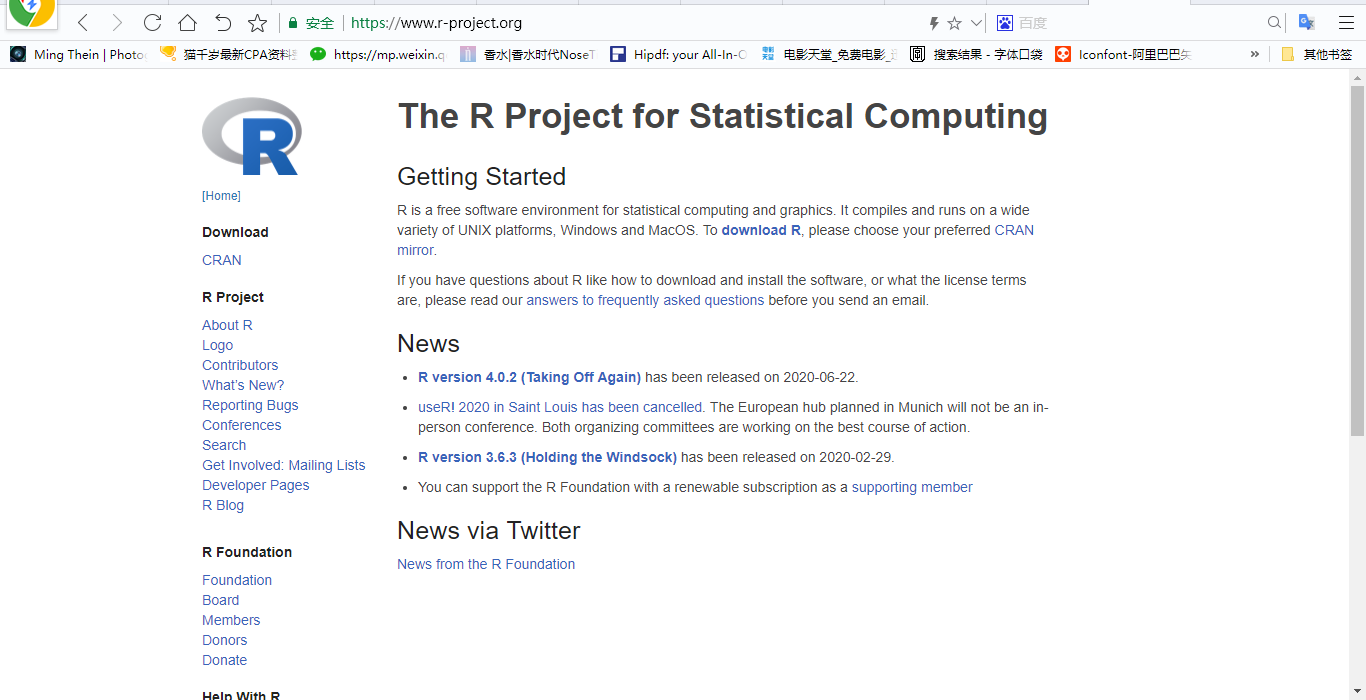Click the green security lock icon
This screenshot has width=1366, height=700.
coord(292,23)
